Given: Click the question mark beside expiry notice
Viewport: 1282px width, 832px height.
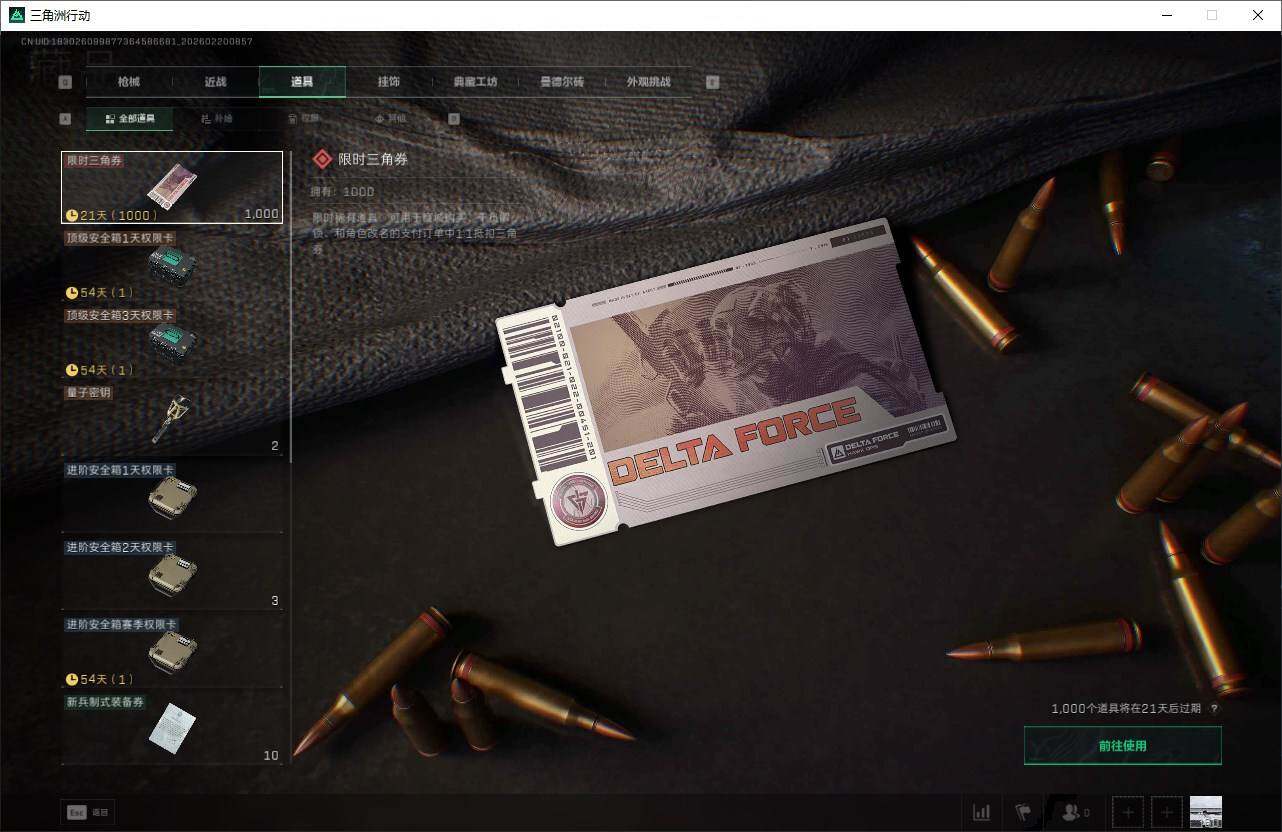Looking at the screenshot, I should (1214, 709).
